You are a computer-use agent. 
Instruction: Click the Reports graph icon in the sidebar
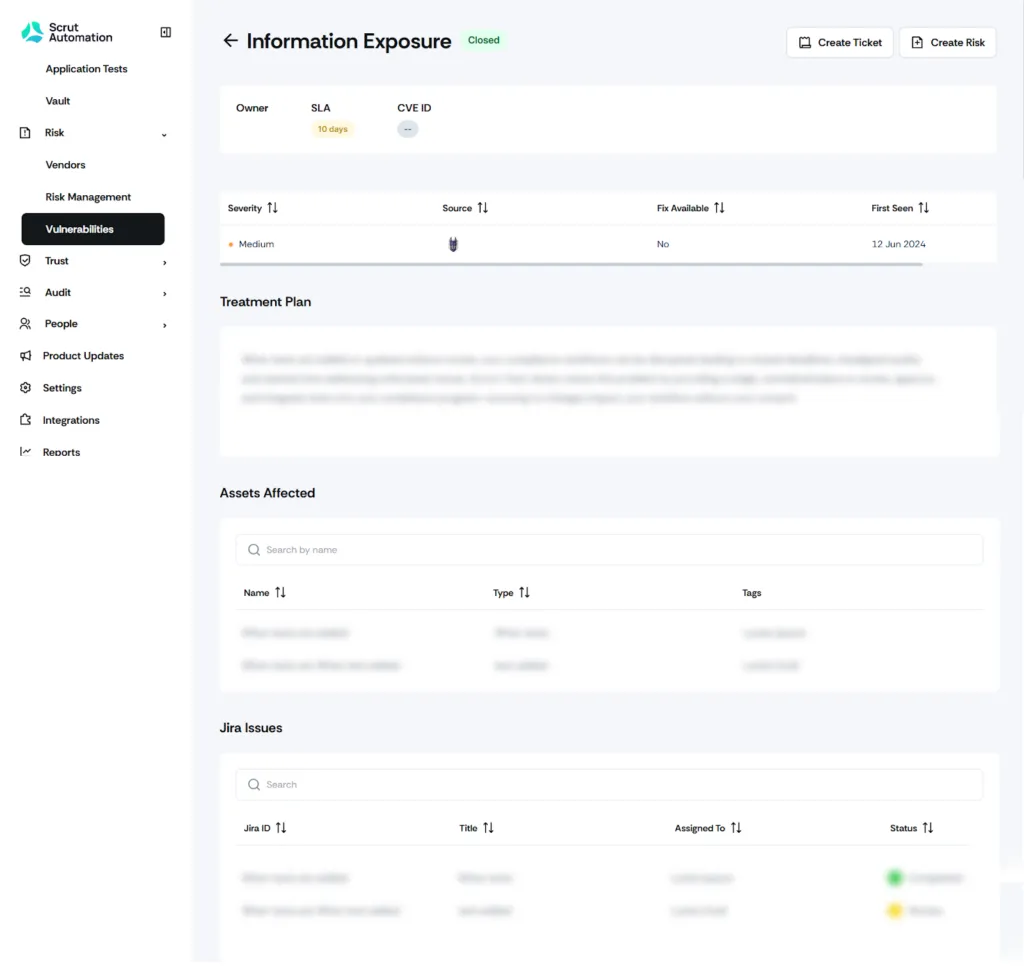coord(27,452)
